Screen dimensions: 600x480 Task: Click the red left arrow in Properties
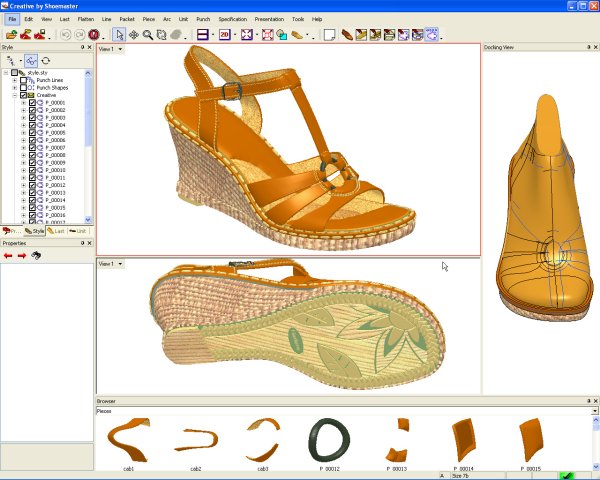point(8,255)
